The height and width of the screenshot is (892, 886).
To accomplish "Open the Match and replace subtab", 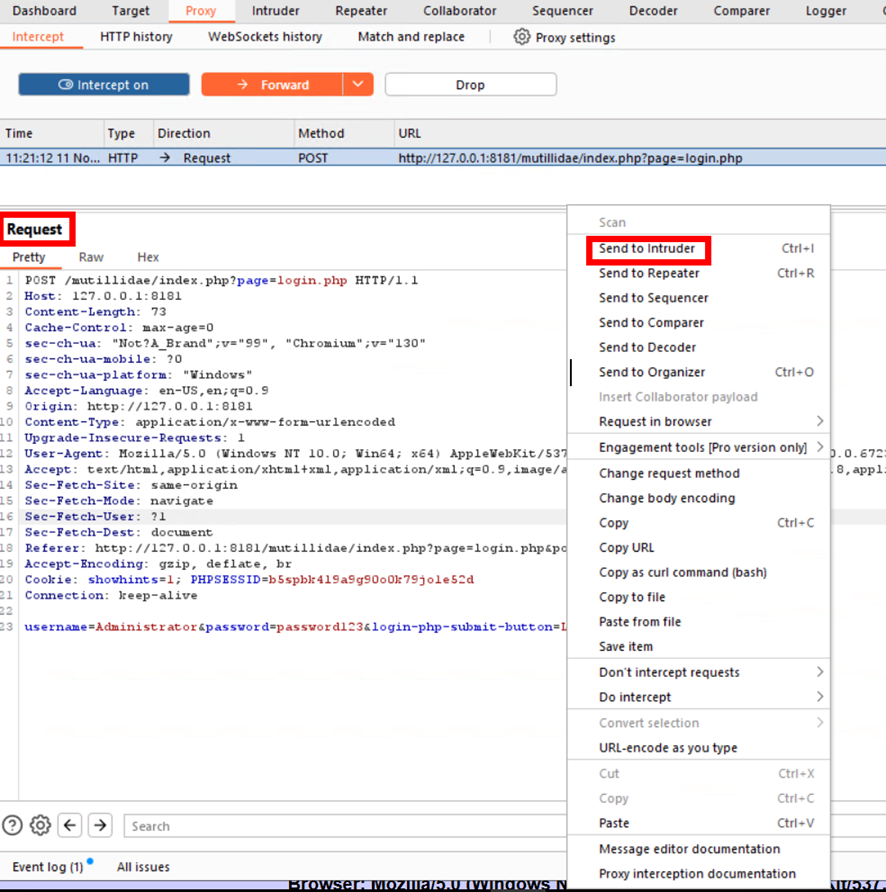I will [411, 37].
